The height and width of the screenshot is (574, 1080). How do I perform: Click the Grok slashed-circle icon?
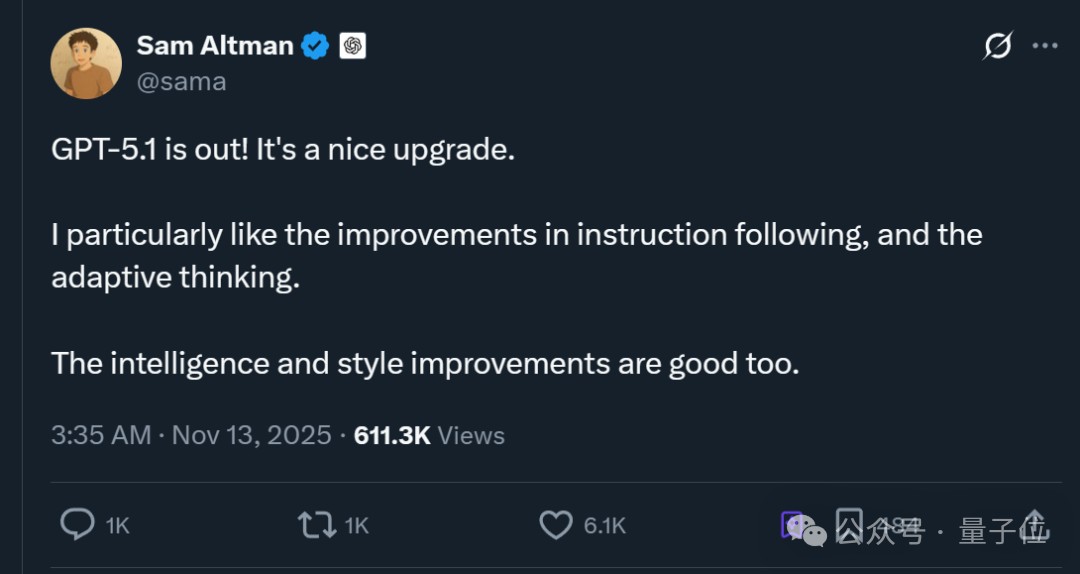(997, 45)
